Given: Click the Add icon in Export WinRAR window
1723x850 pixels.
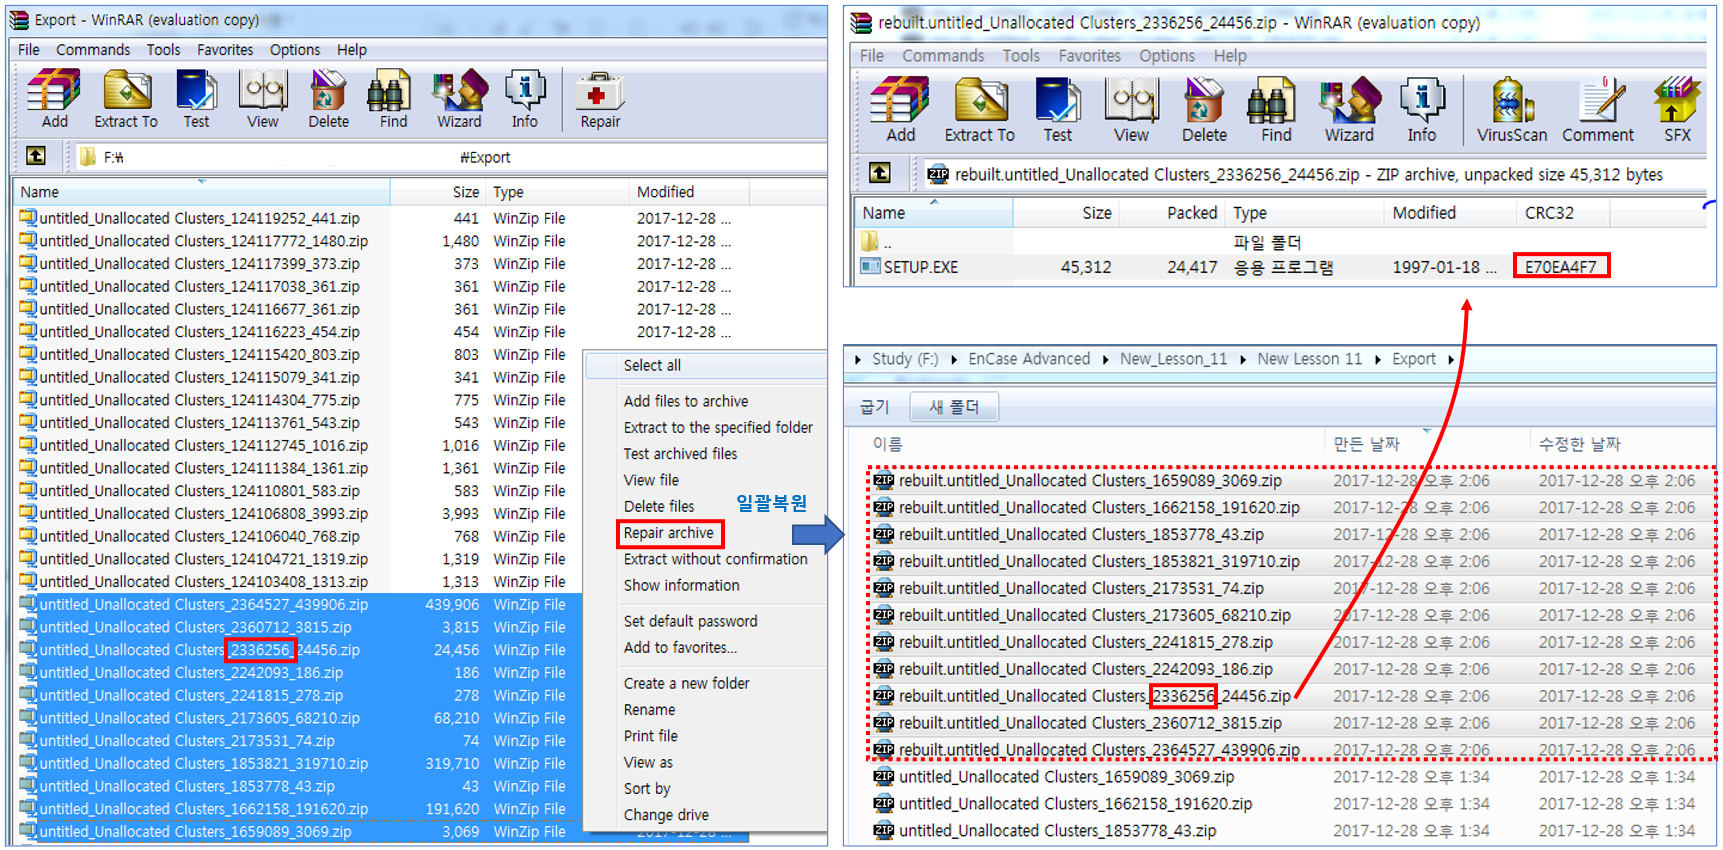Looking at the screenshot, I should pos(54,99).
